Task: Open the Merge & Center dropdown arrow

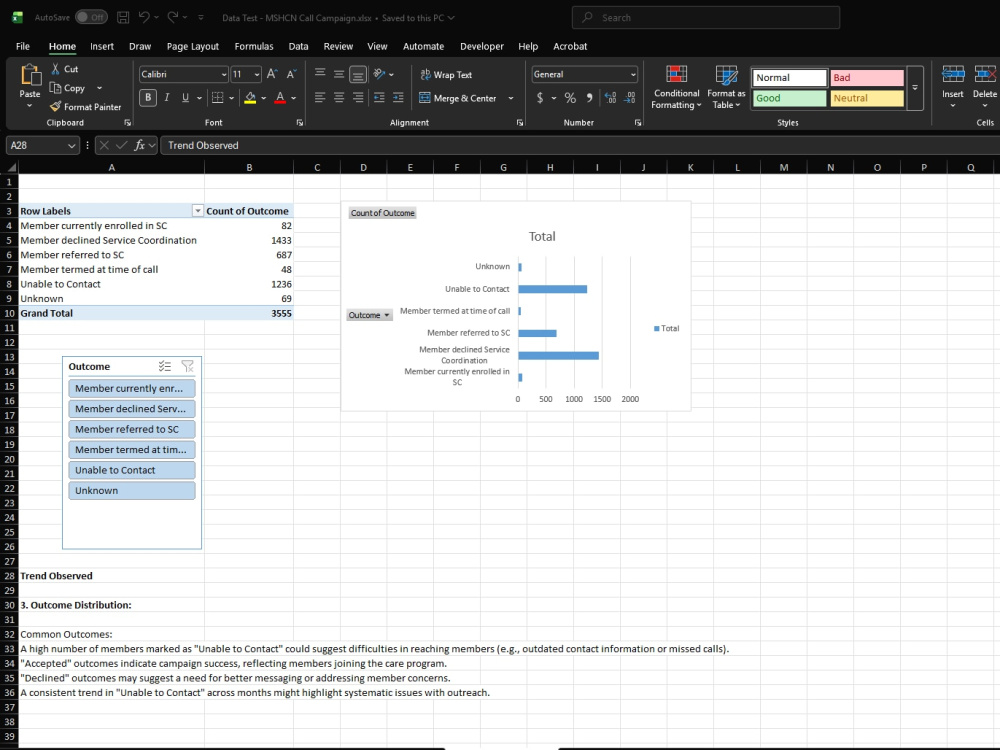Action: (x=511, y=98)
